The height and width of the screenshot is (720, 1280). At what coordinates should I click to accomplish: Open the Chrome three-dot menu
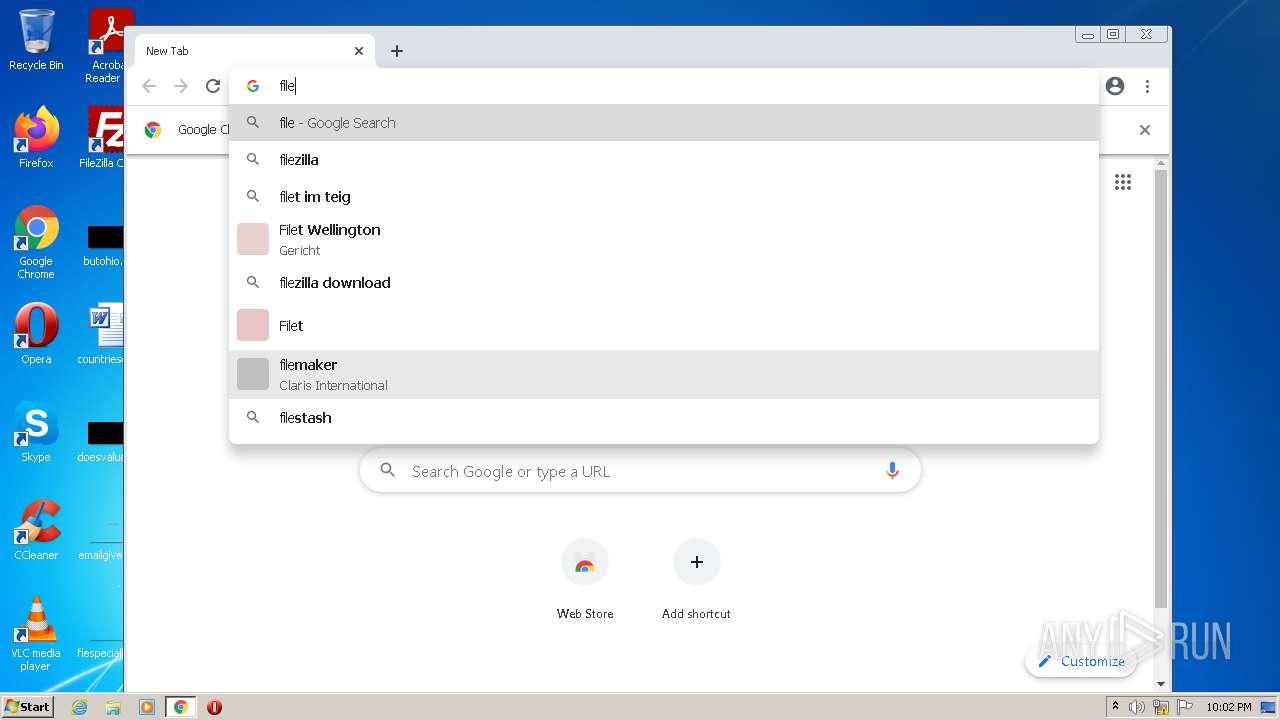pos(1147,86)
